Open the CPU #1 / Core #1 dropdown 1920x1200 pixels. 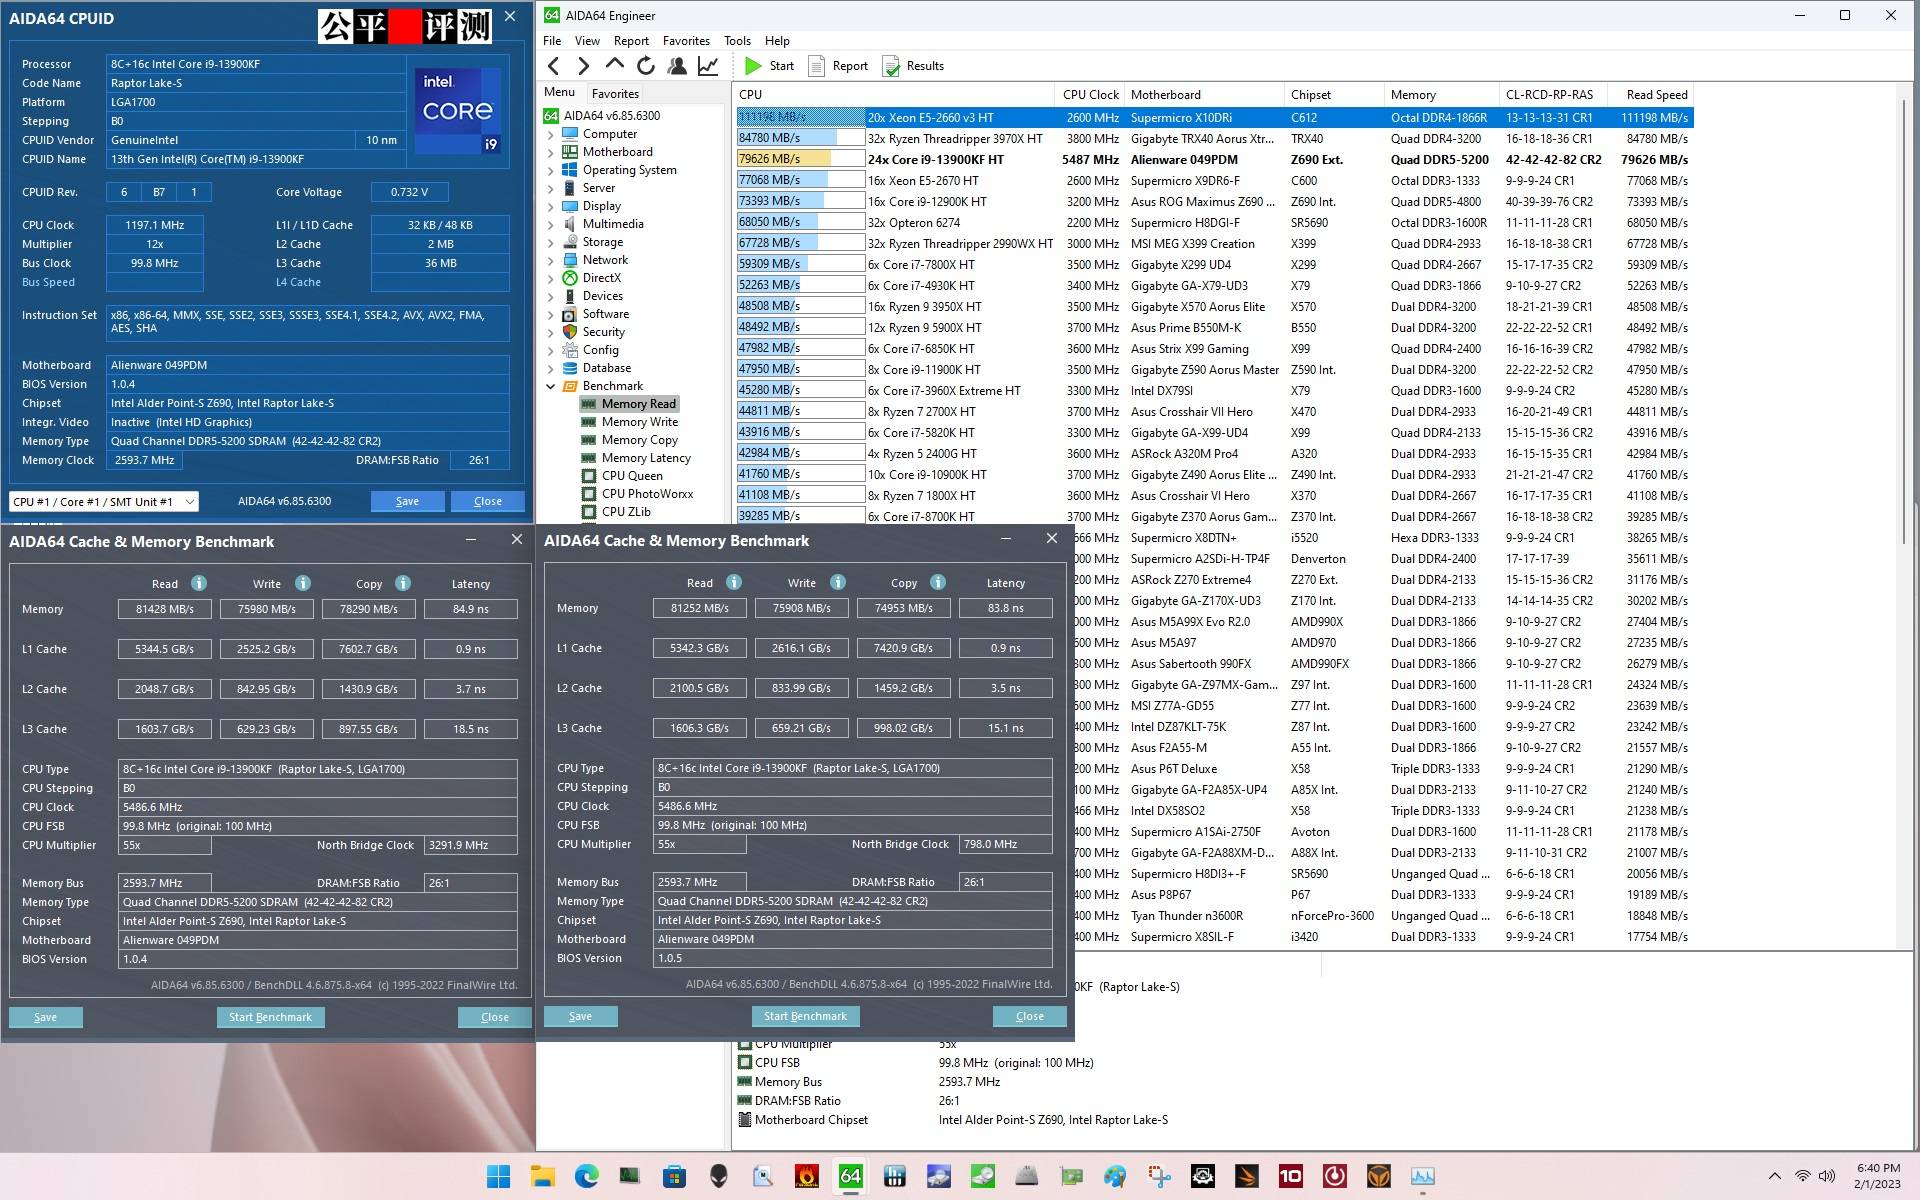coord(188,501)
